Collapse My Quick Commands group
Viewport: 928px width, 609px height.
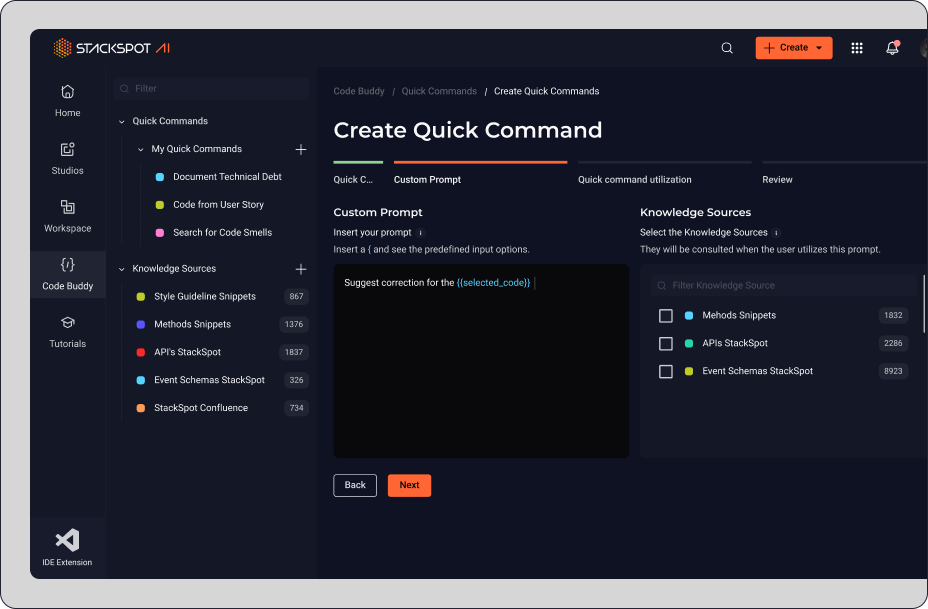click(140, 149)
